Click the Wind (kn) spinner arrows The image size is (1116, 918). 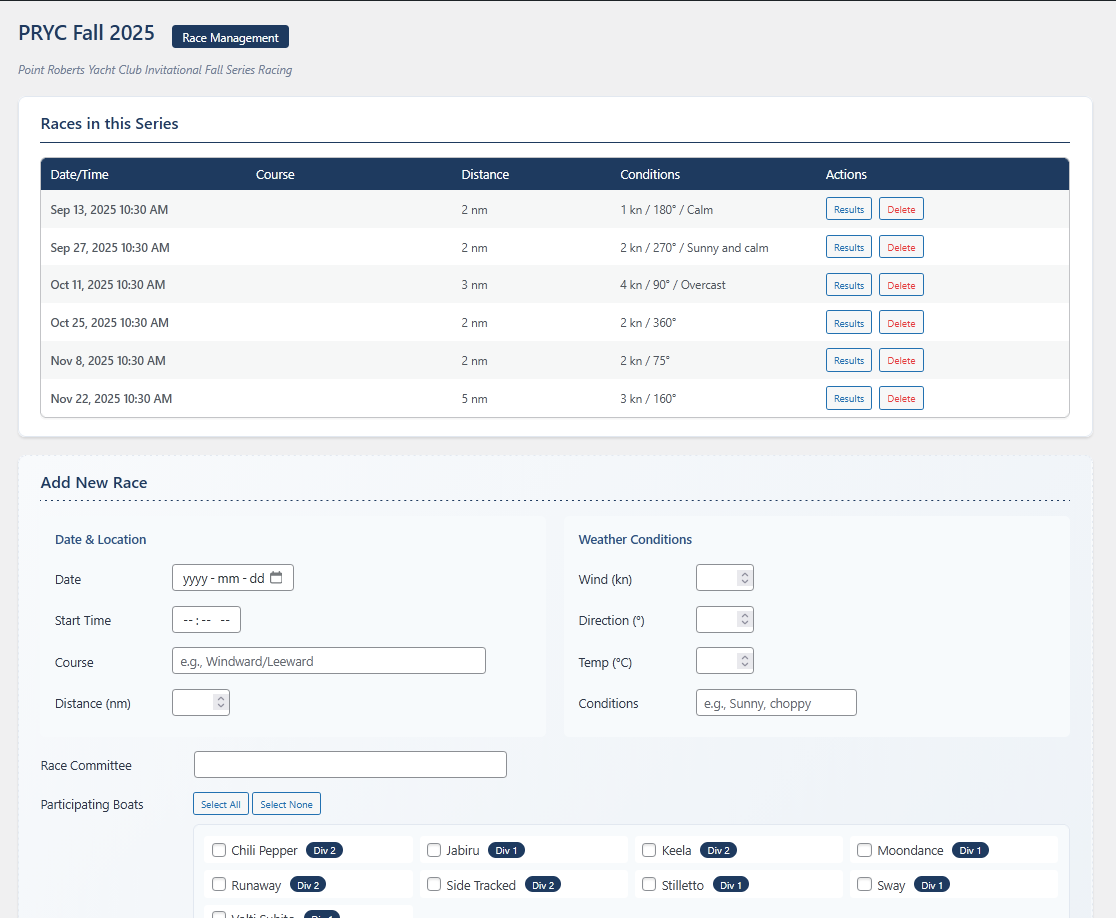tap(744, 578)
